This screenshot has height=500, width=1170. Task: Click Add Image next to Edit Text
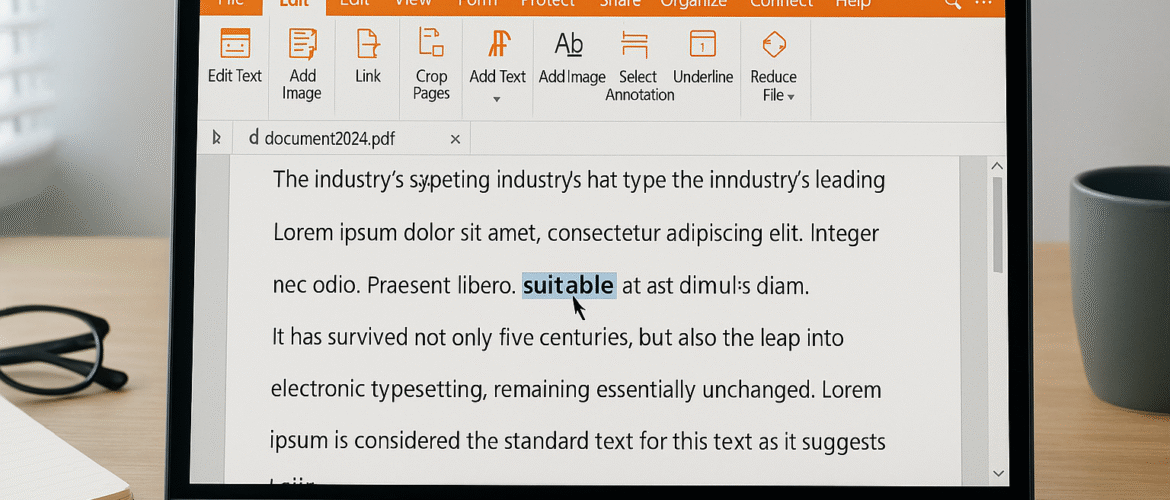point(302,65)
